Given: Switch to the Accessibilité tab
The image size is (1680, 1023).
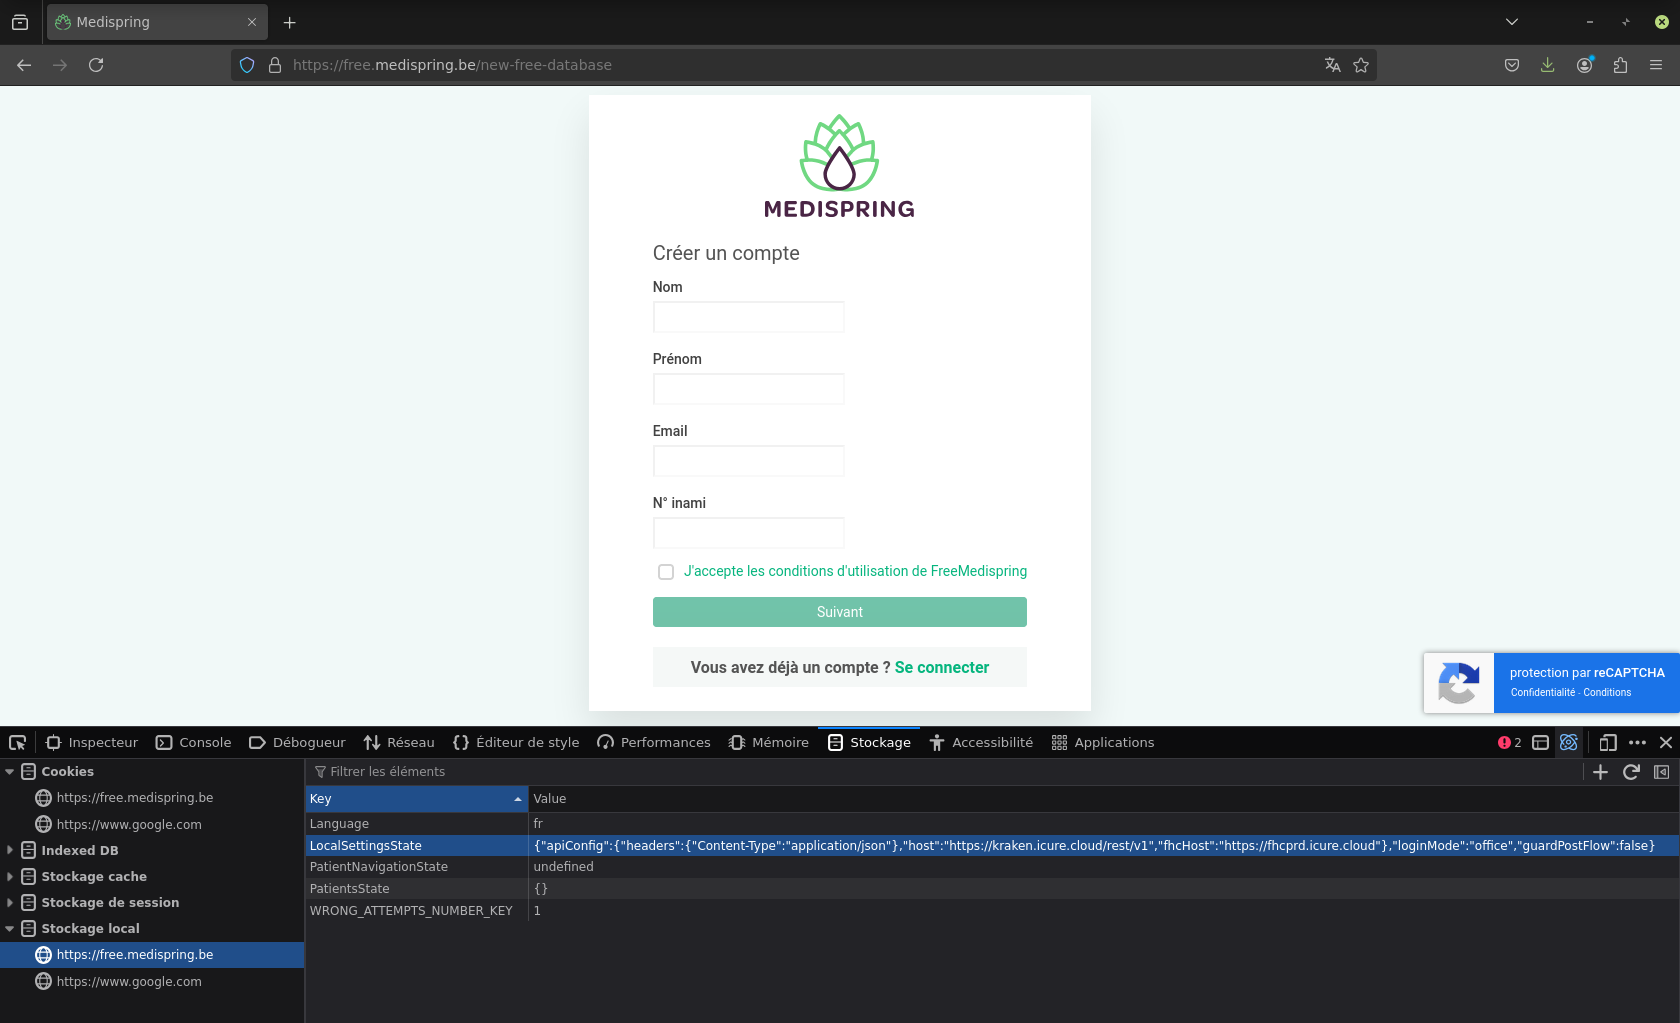Looking at the screenshot, I should point(981,742).
